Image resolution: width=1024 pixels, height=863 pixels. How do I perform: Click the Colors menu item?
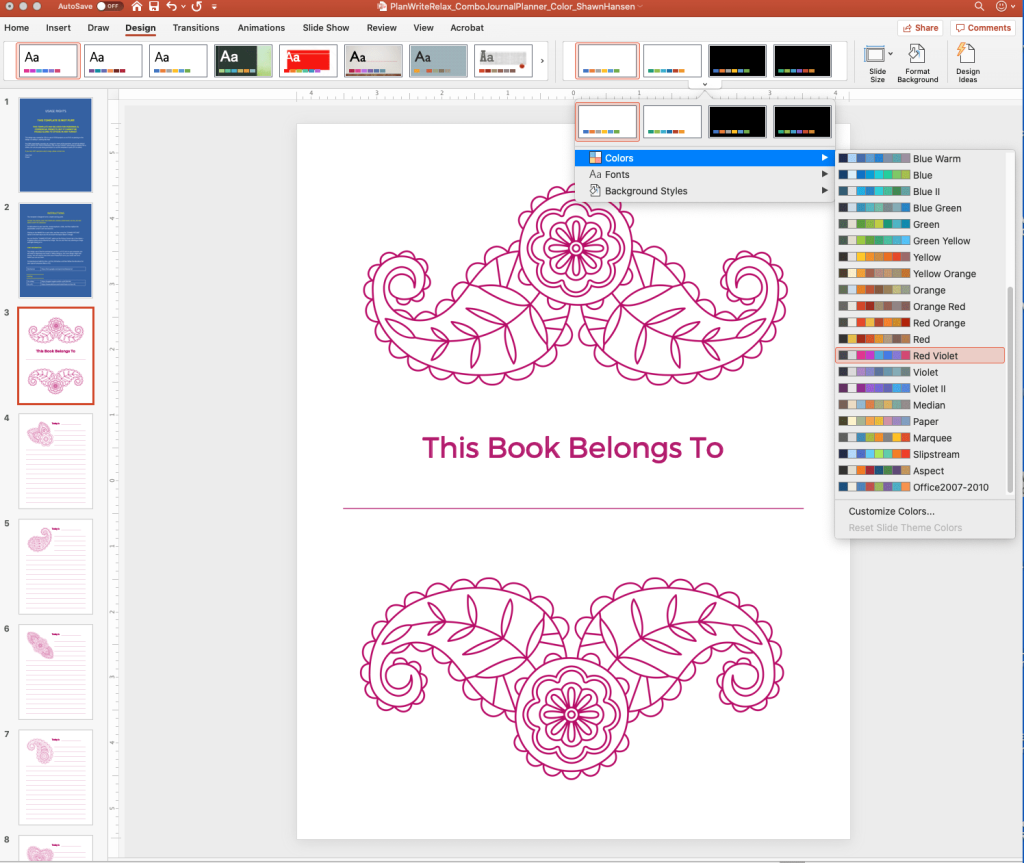[705, 158]
